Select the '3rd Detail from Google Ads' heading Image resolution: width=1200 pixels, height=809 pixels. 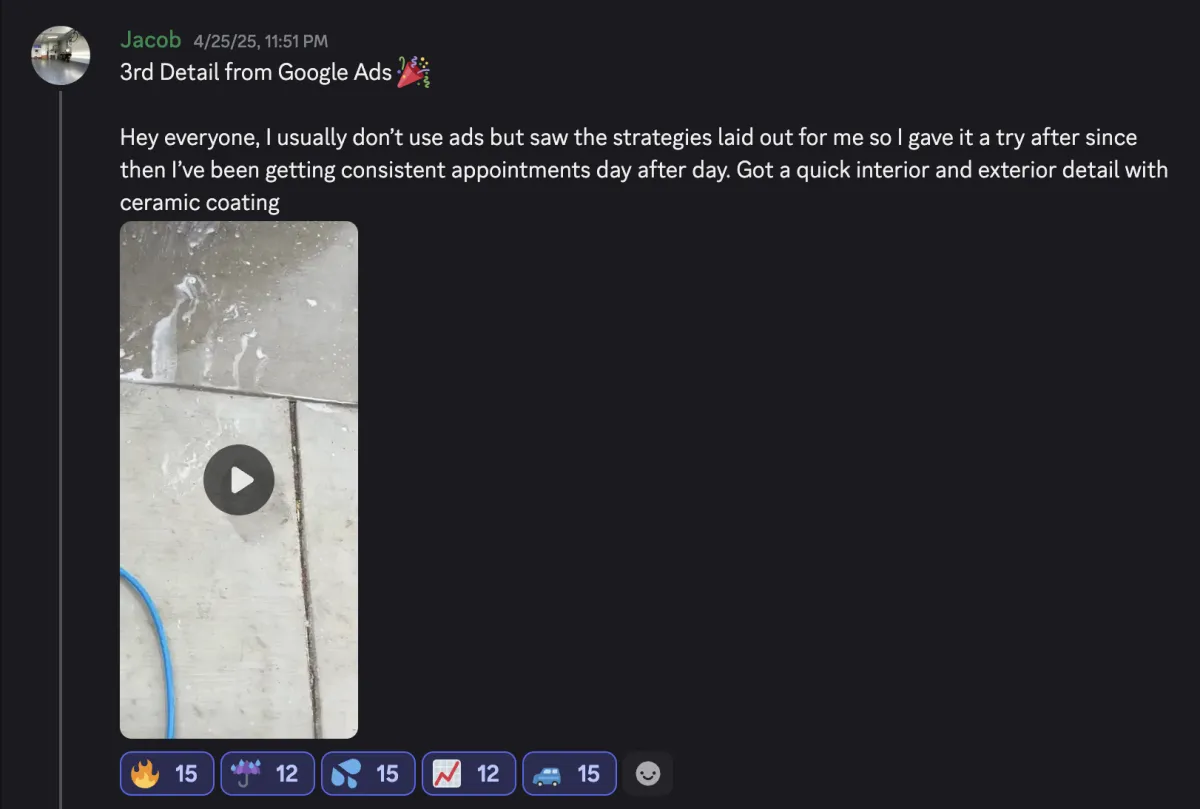(256, 73)
